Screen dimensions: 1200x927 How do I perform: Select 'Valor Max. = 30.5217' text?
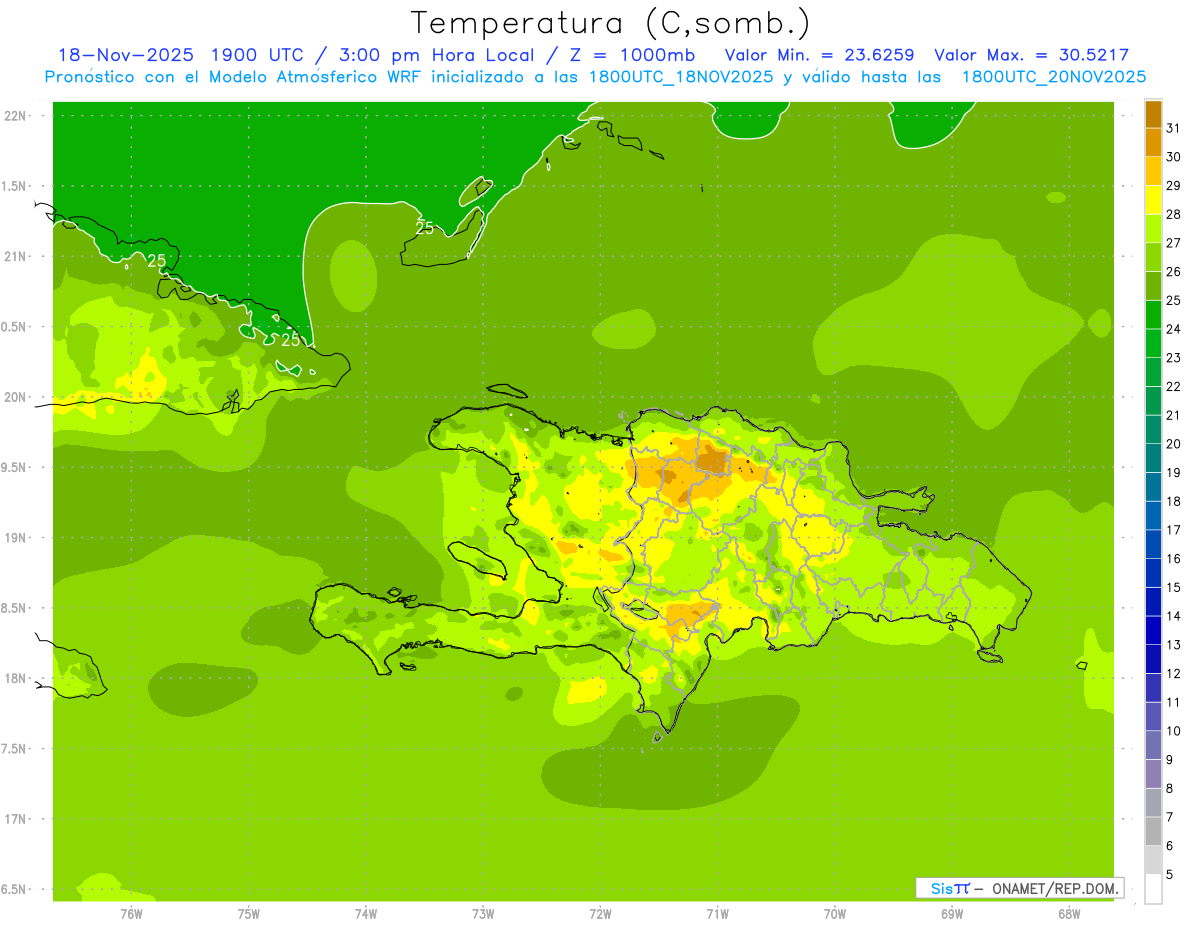1031,55
